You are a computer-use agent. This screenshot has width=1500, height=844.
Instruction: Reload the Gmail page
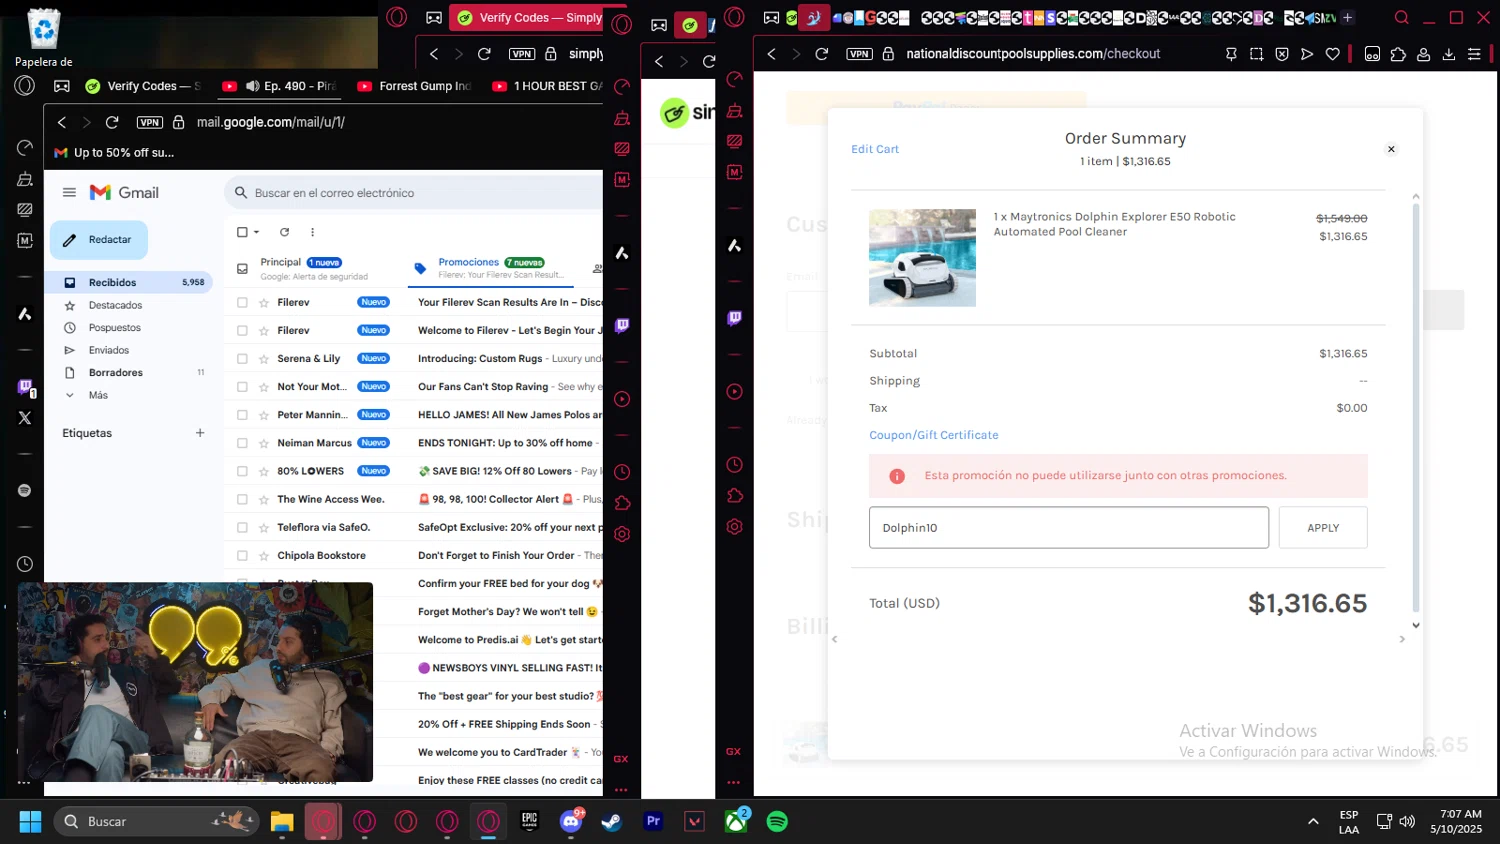[x=112, y=122]
